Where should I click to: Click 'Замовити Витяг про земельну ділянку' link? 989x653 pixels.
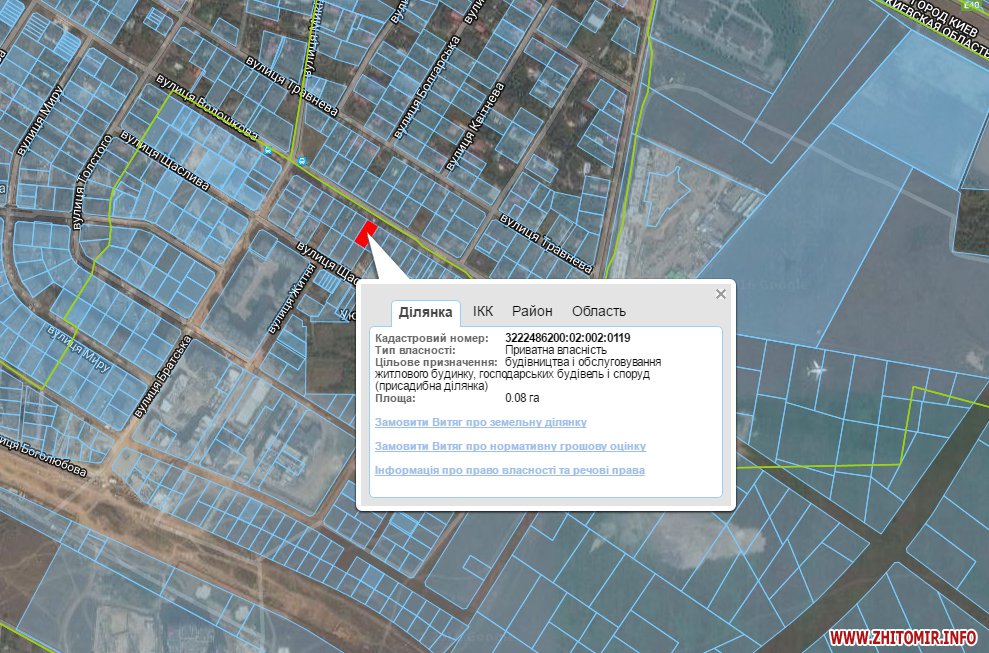click(x=480, y=423)
